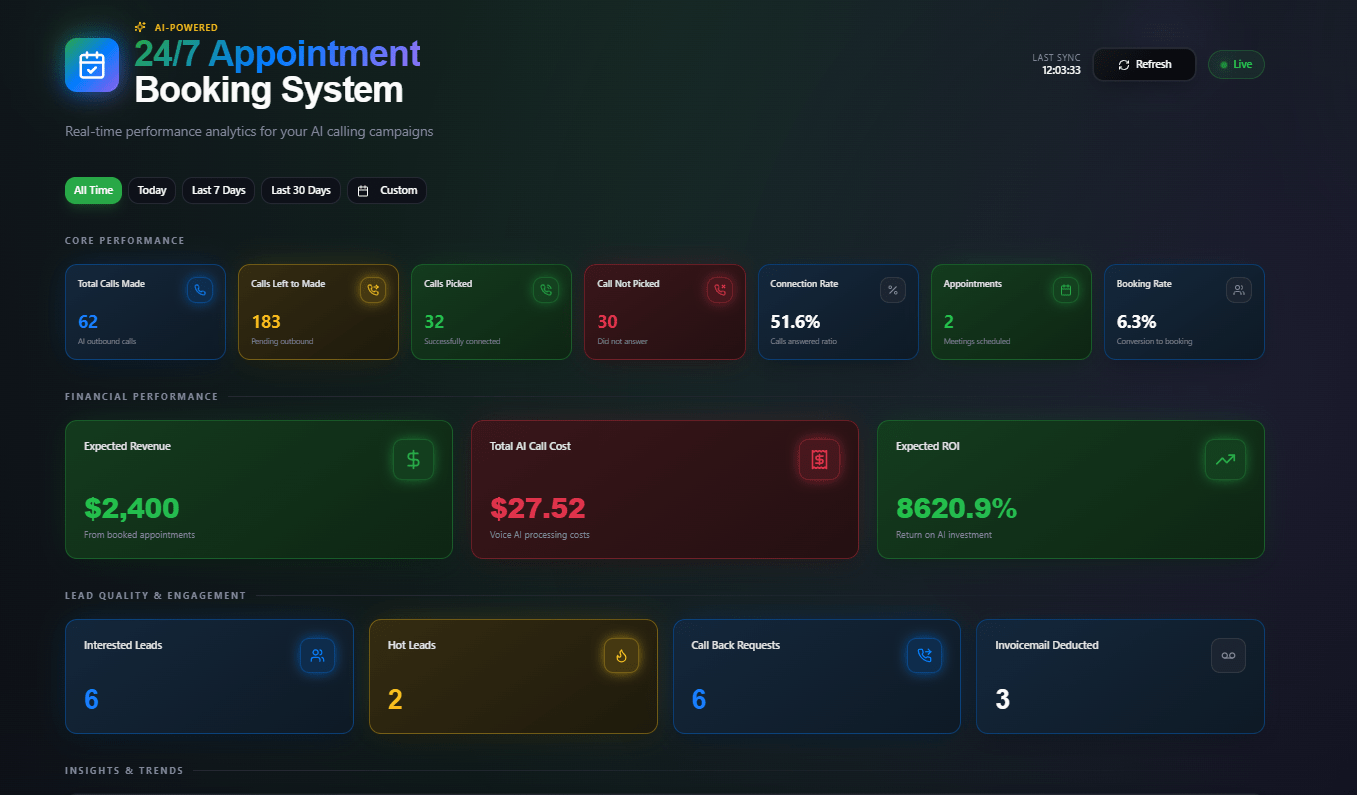Image resolution: width=1357 pixels, height=795 pixels.
Task: Click the Call Not Picked missed-call icon
Action: [x=719, y=290]
